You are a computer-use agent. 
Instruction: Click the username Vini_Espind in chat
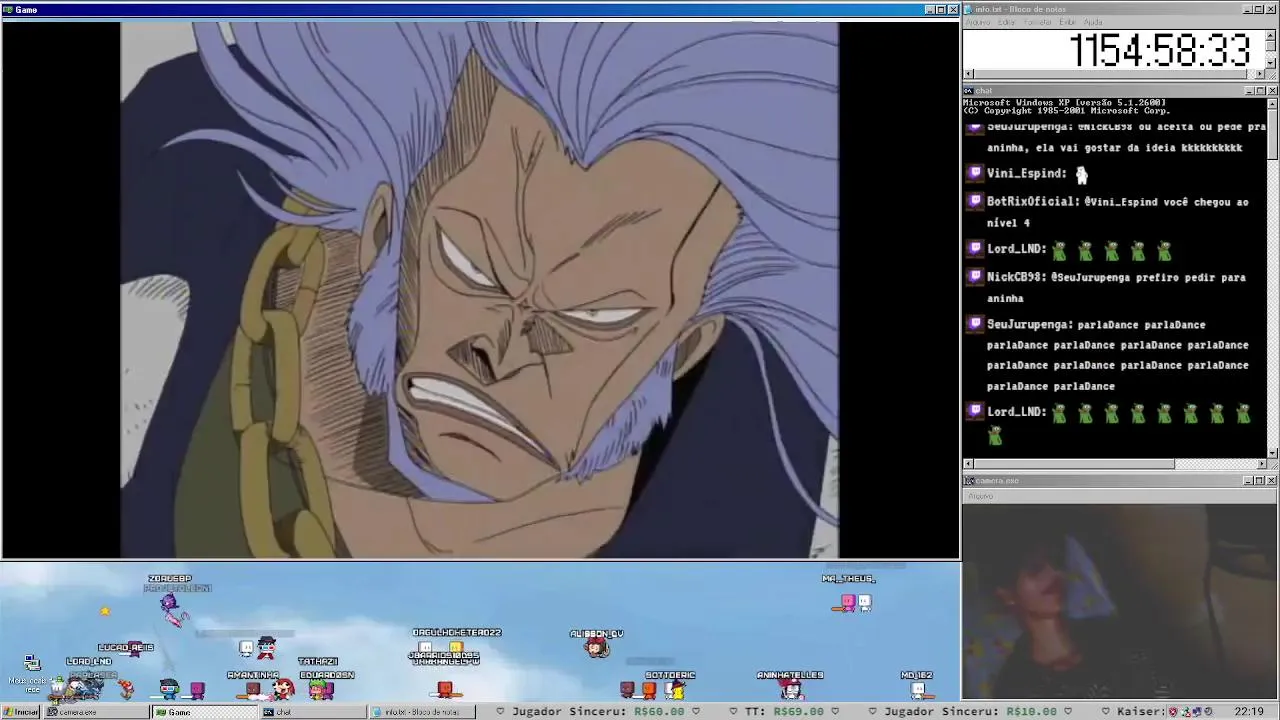(x=1027, y=173)
